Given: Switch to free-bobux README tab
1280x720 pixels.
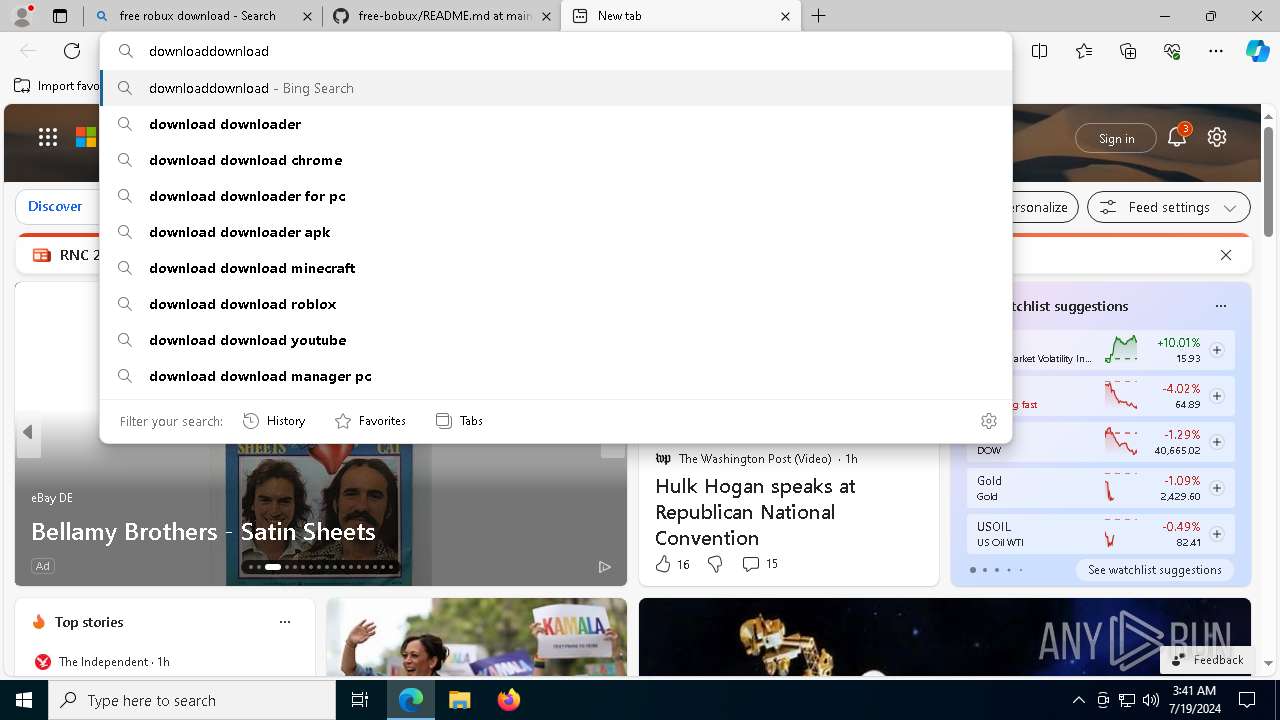Looking at the screenshot, I should pos(442,16).
